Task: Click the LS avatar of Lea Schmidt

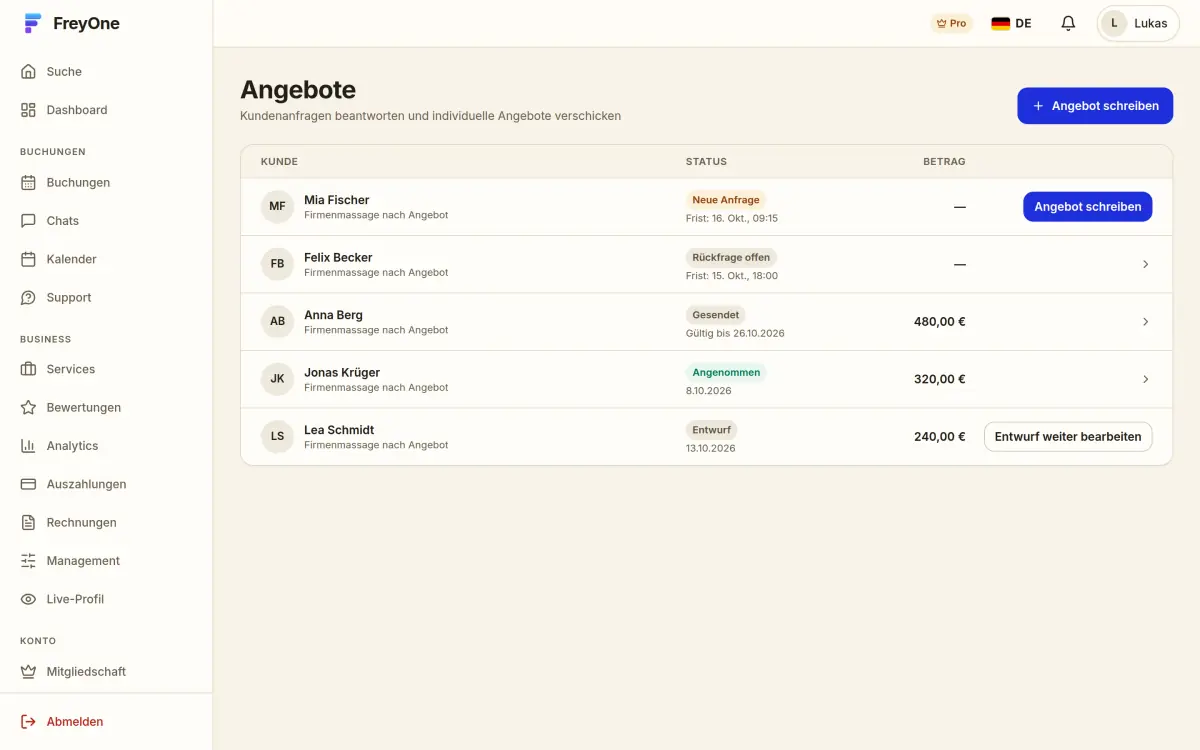Action: point(277,437)
